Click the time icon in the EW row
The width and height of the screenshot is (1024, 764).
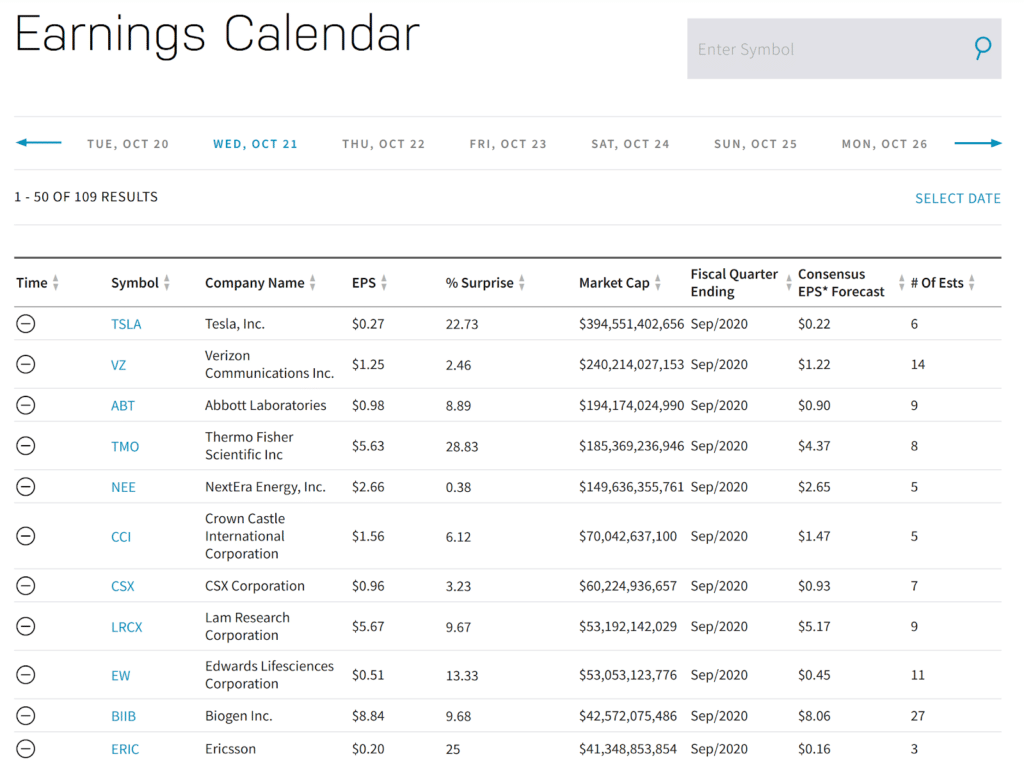(x=25, y=675)
